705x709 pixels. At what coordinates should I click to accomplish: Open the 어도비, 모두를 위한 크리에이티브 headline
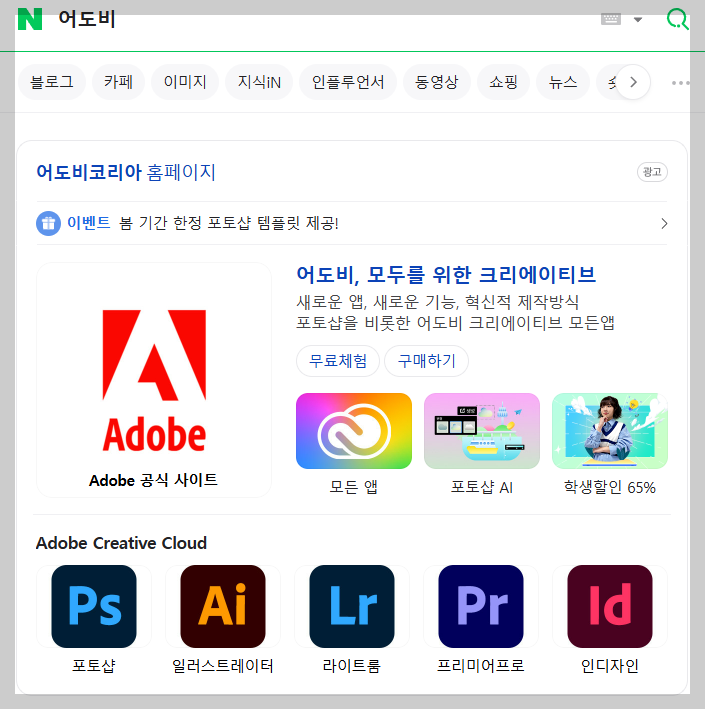pos(446,275)
